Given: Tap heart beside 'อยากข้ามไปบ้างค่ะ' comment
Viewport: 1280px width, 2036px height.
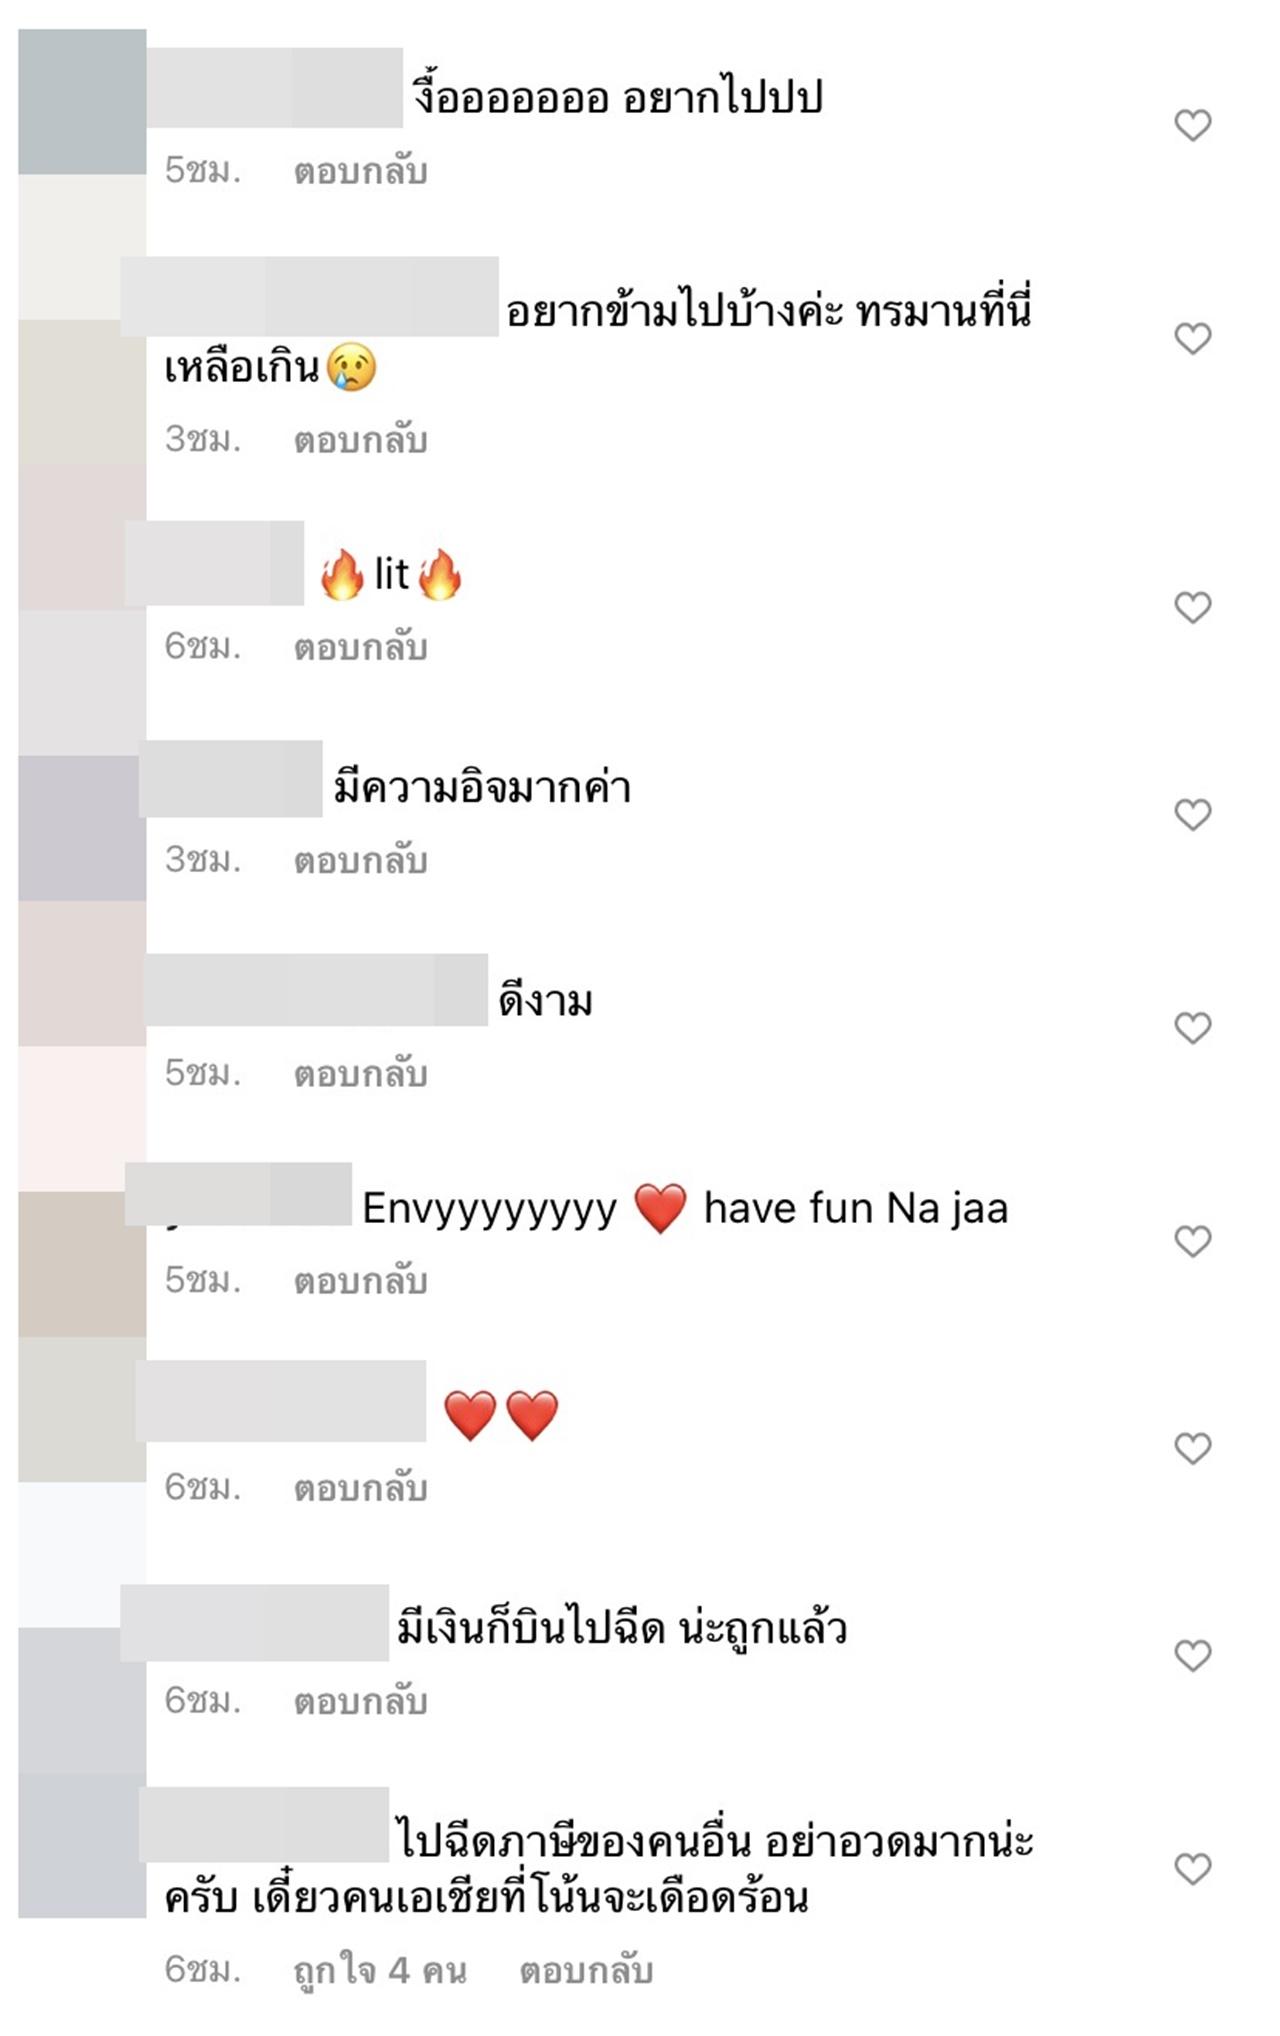Looking at the screenshot, I should (x=1192, y=338).
